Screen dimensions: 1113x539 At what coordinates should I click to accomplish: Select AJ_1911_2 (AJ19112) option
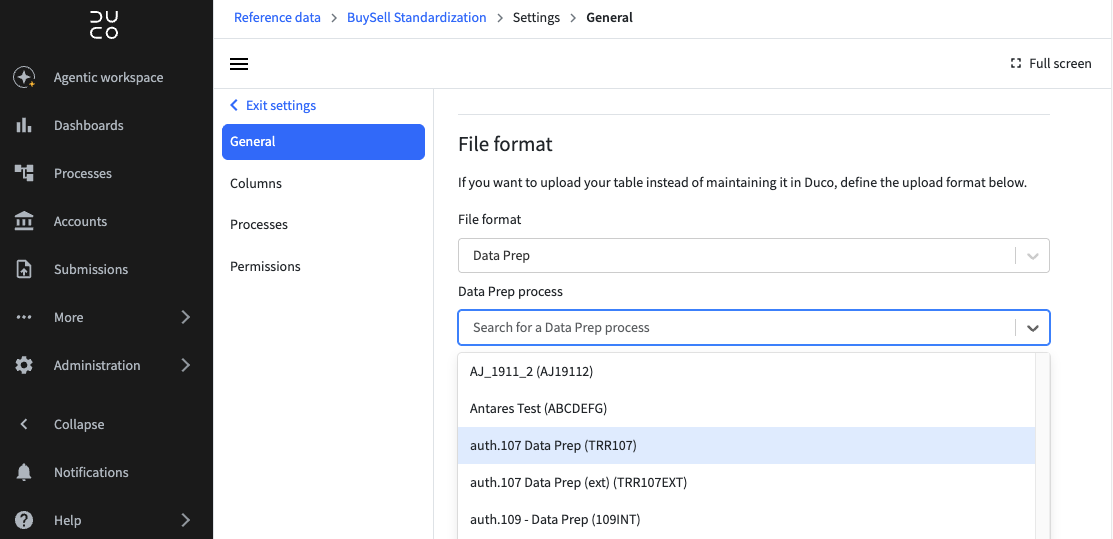pos(747,371)
